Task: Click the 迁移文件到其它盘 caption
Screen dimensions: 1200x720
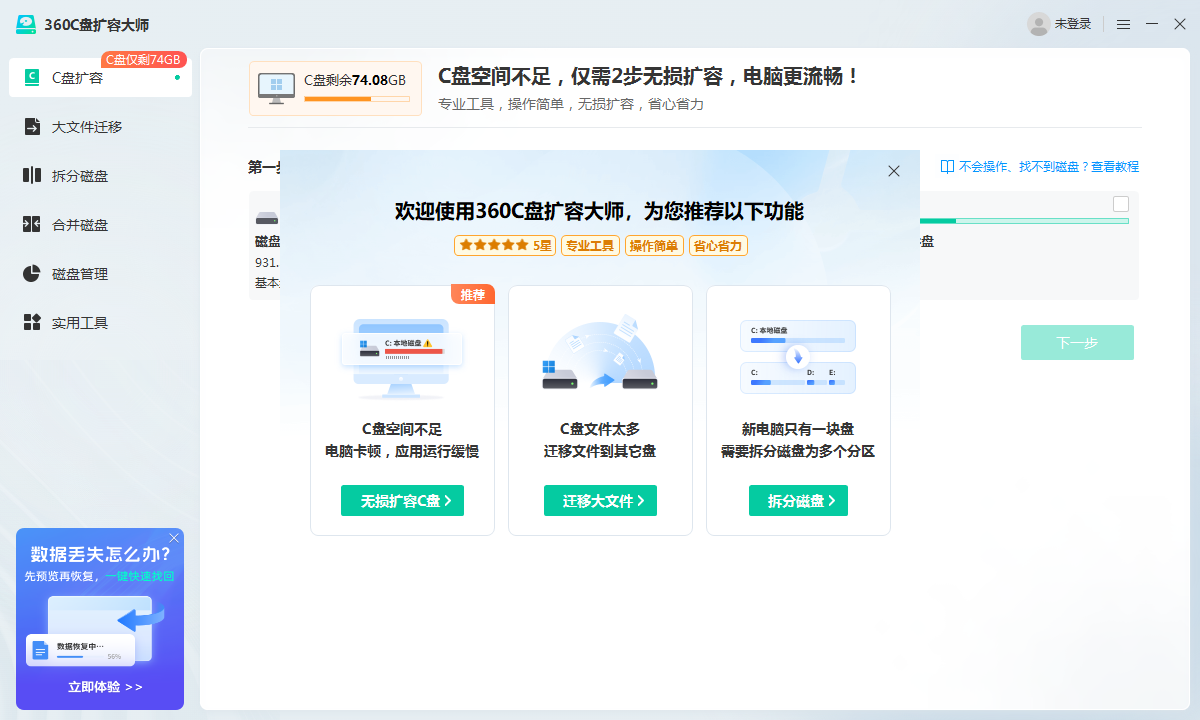Action: (600, 451)
